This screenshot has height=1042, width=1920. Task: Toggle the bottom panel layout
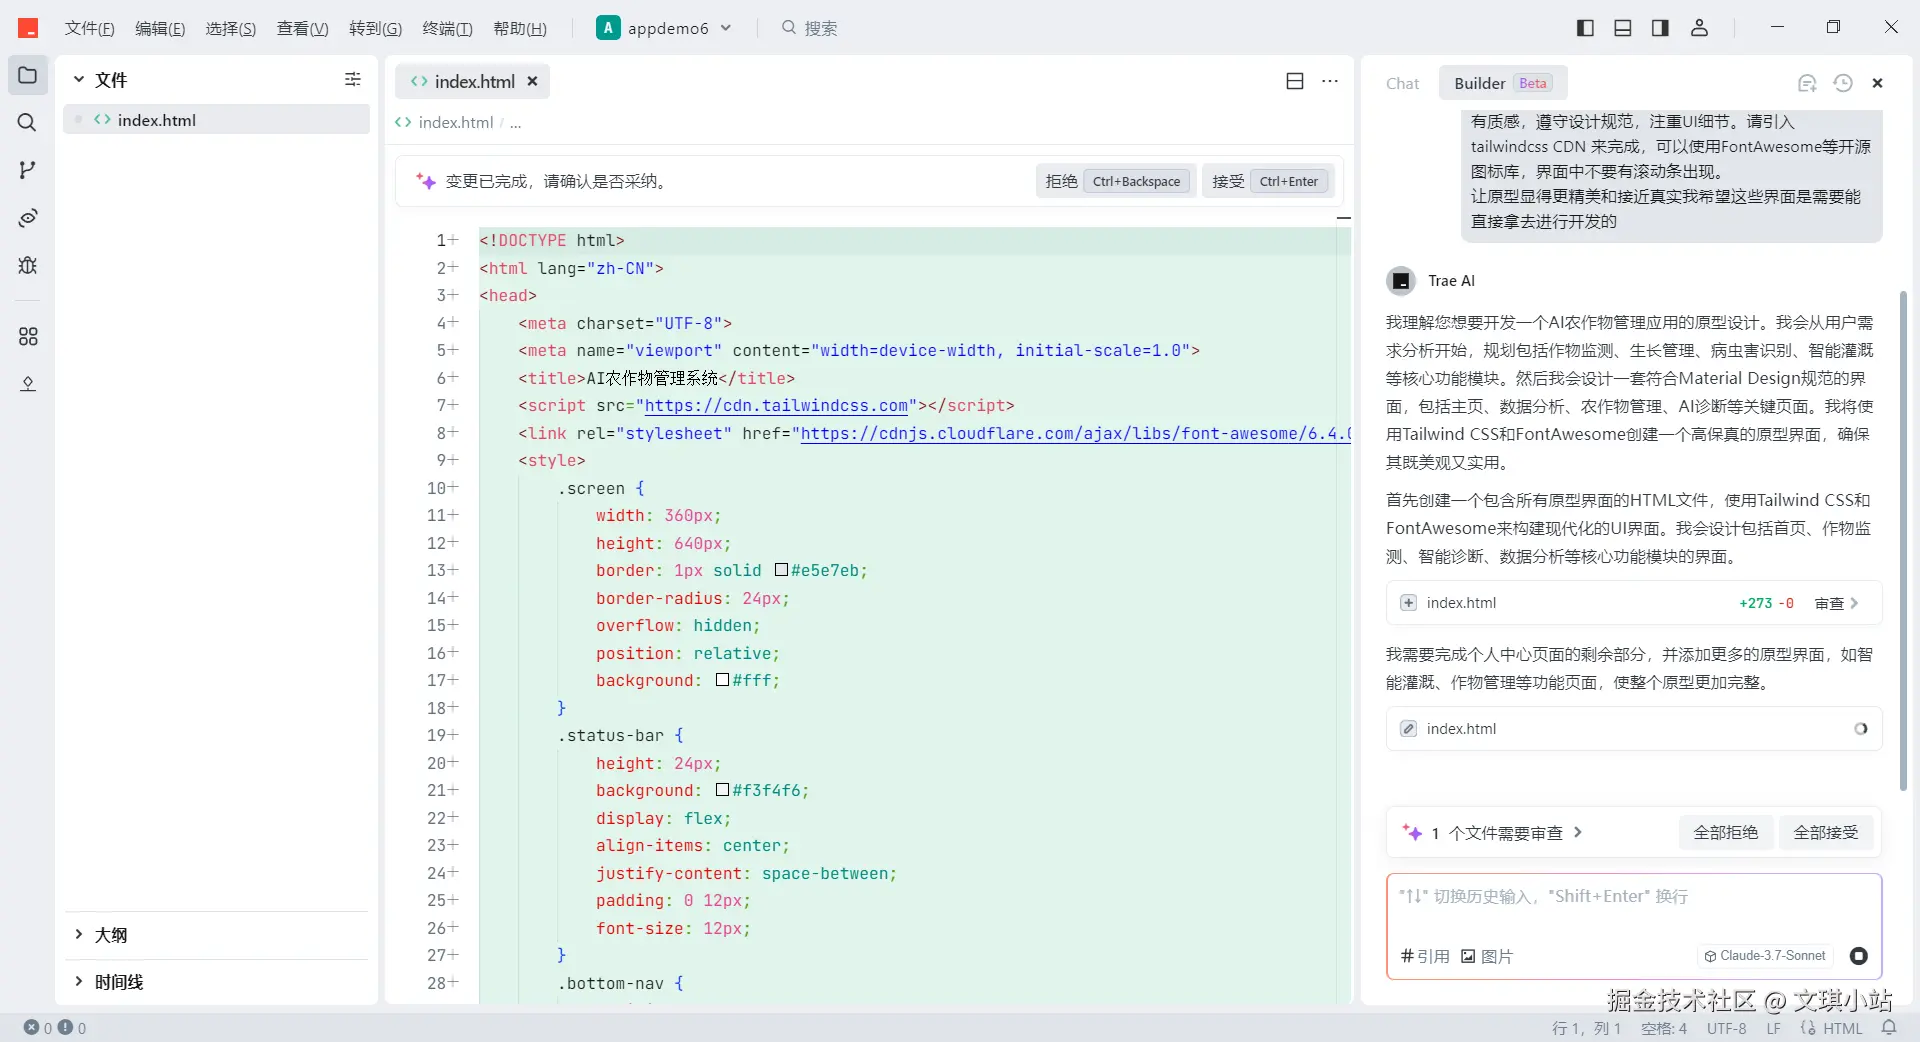(1623, 28)
